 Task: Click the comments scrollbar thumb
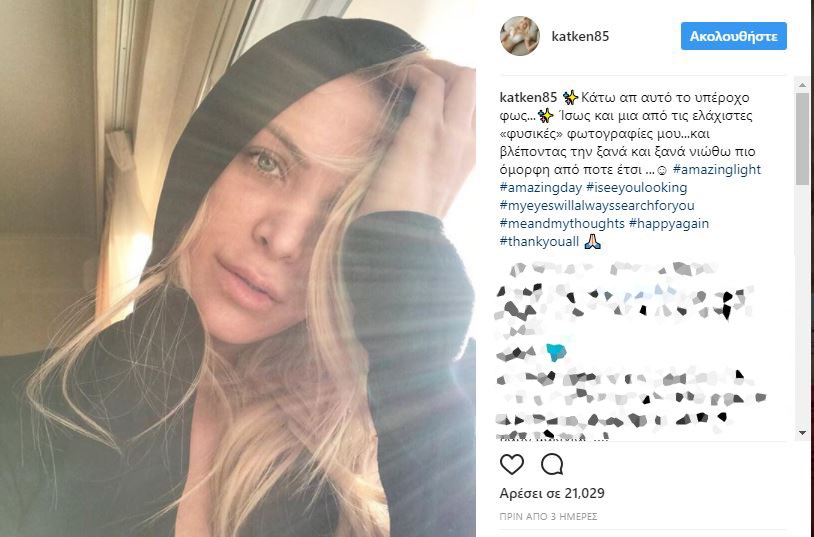click(802, 139)
